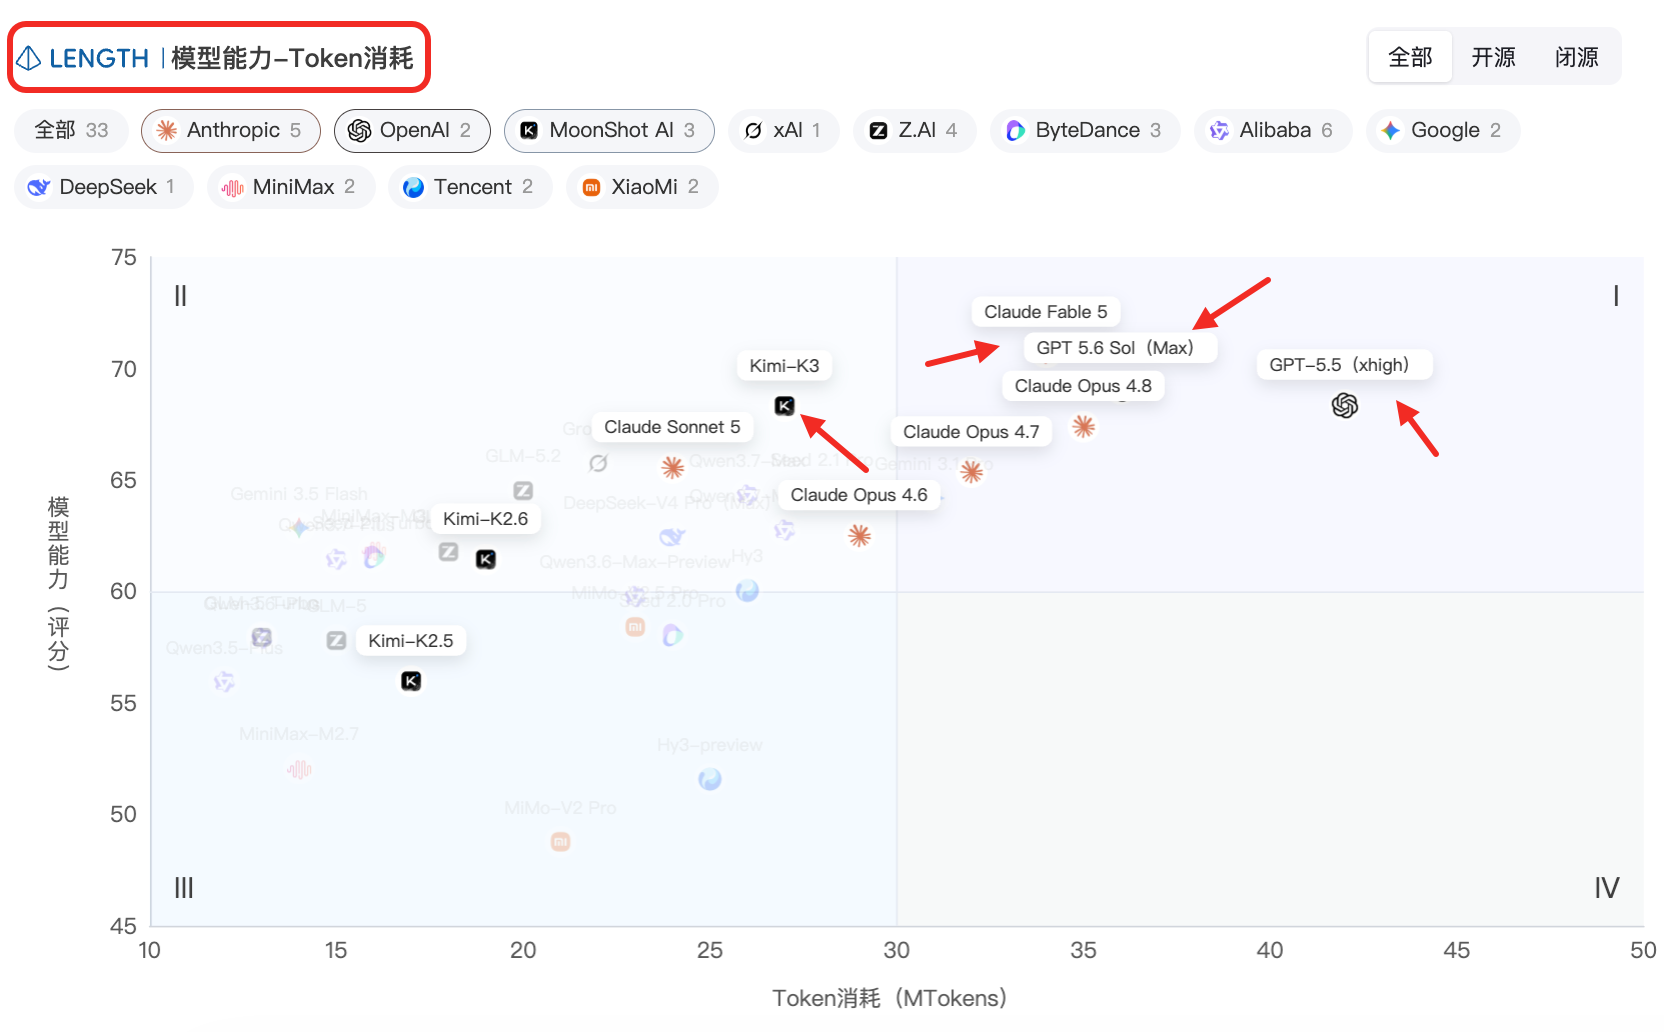
Task: Click the 全部 33 filter chip
Action: [71, 131]
